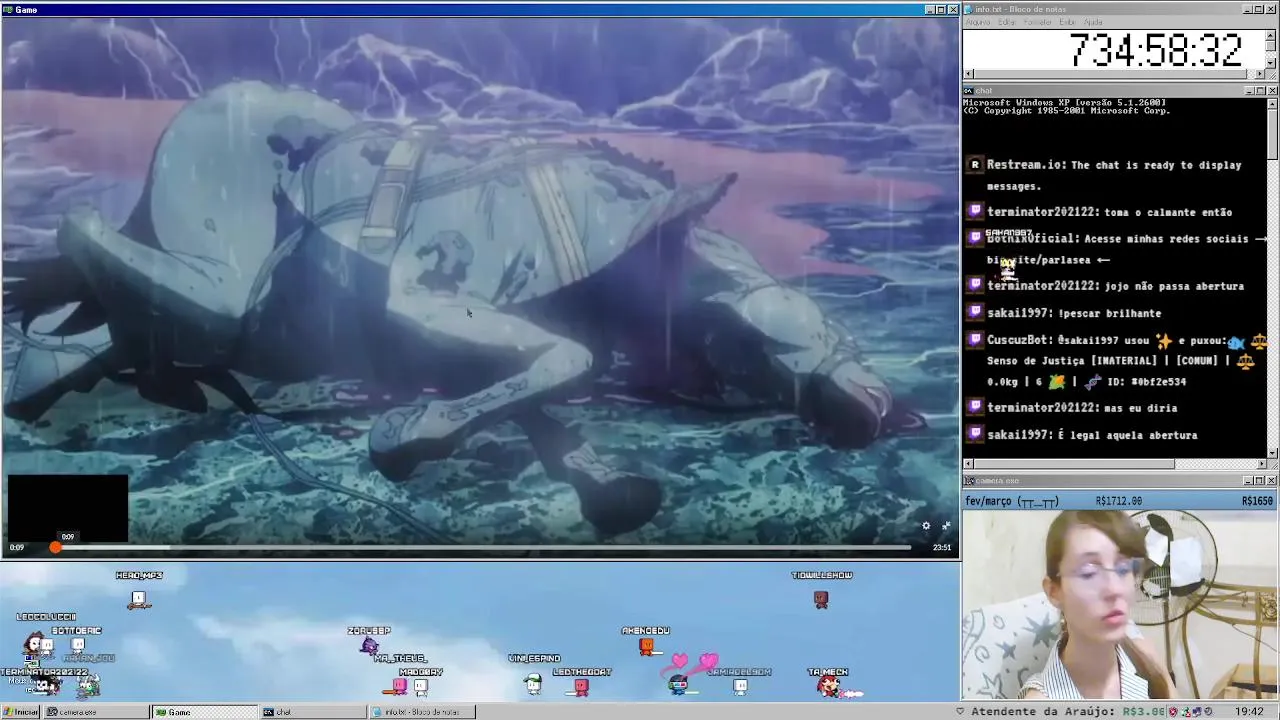Open Ajuda menu in Notepad window

pos(1094,22)
